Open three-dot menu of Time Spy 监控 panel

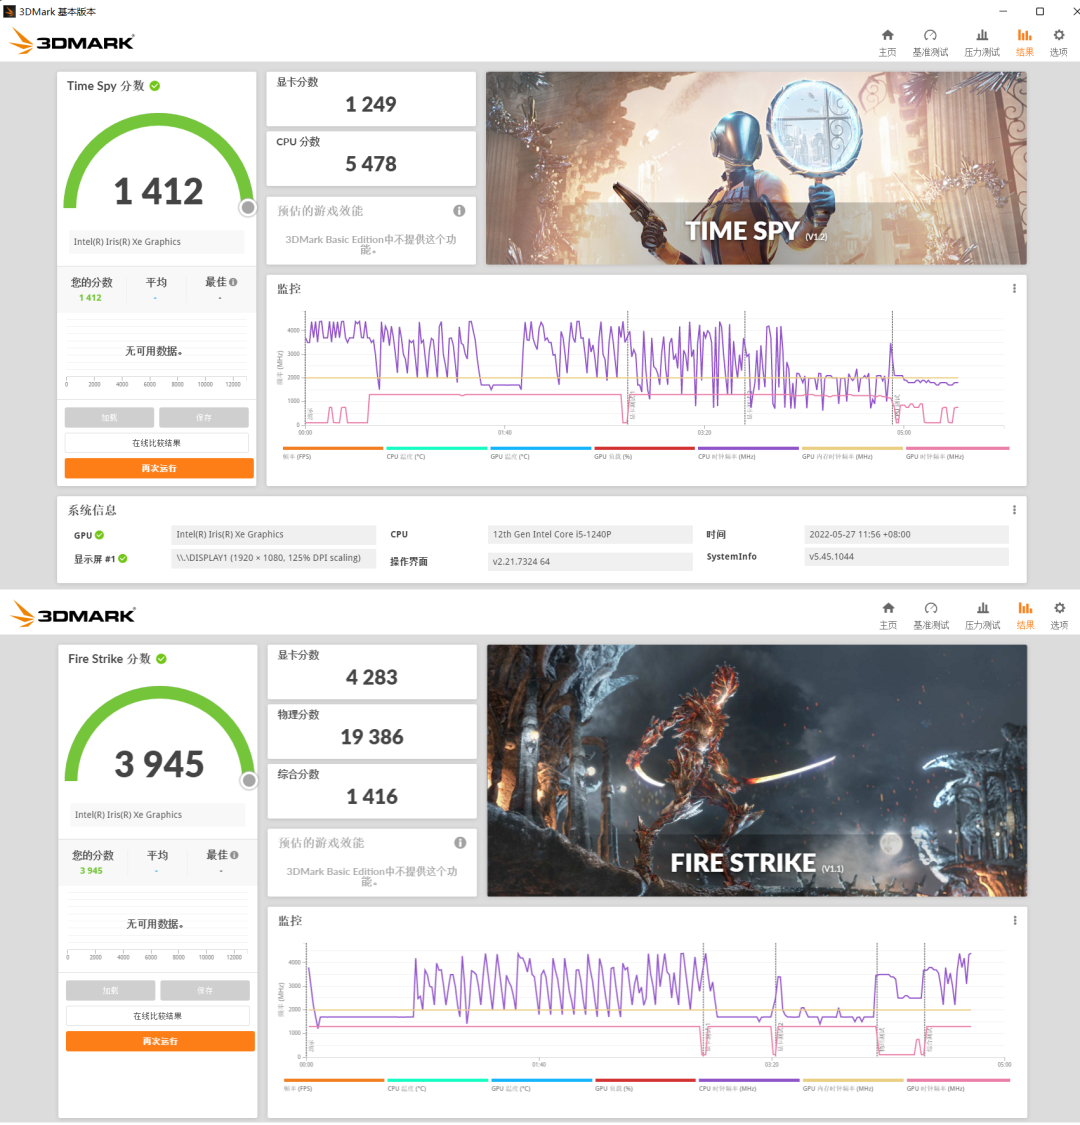pos(1014,288)
